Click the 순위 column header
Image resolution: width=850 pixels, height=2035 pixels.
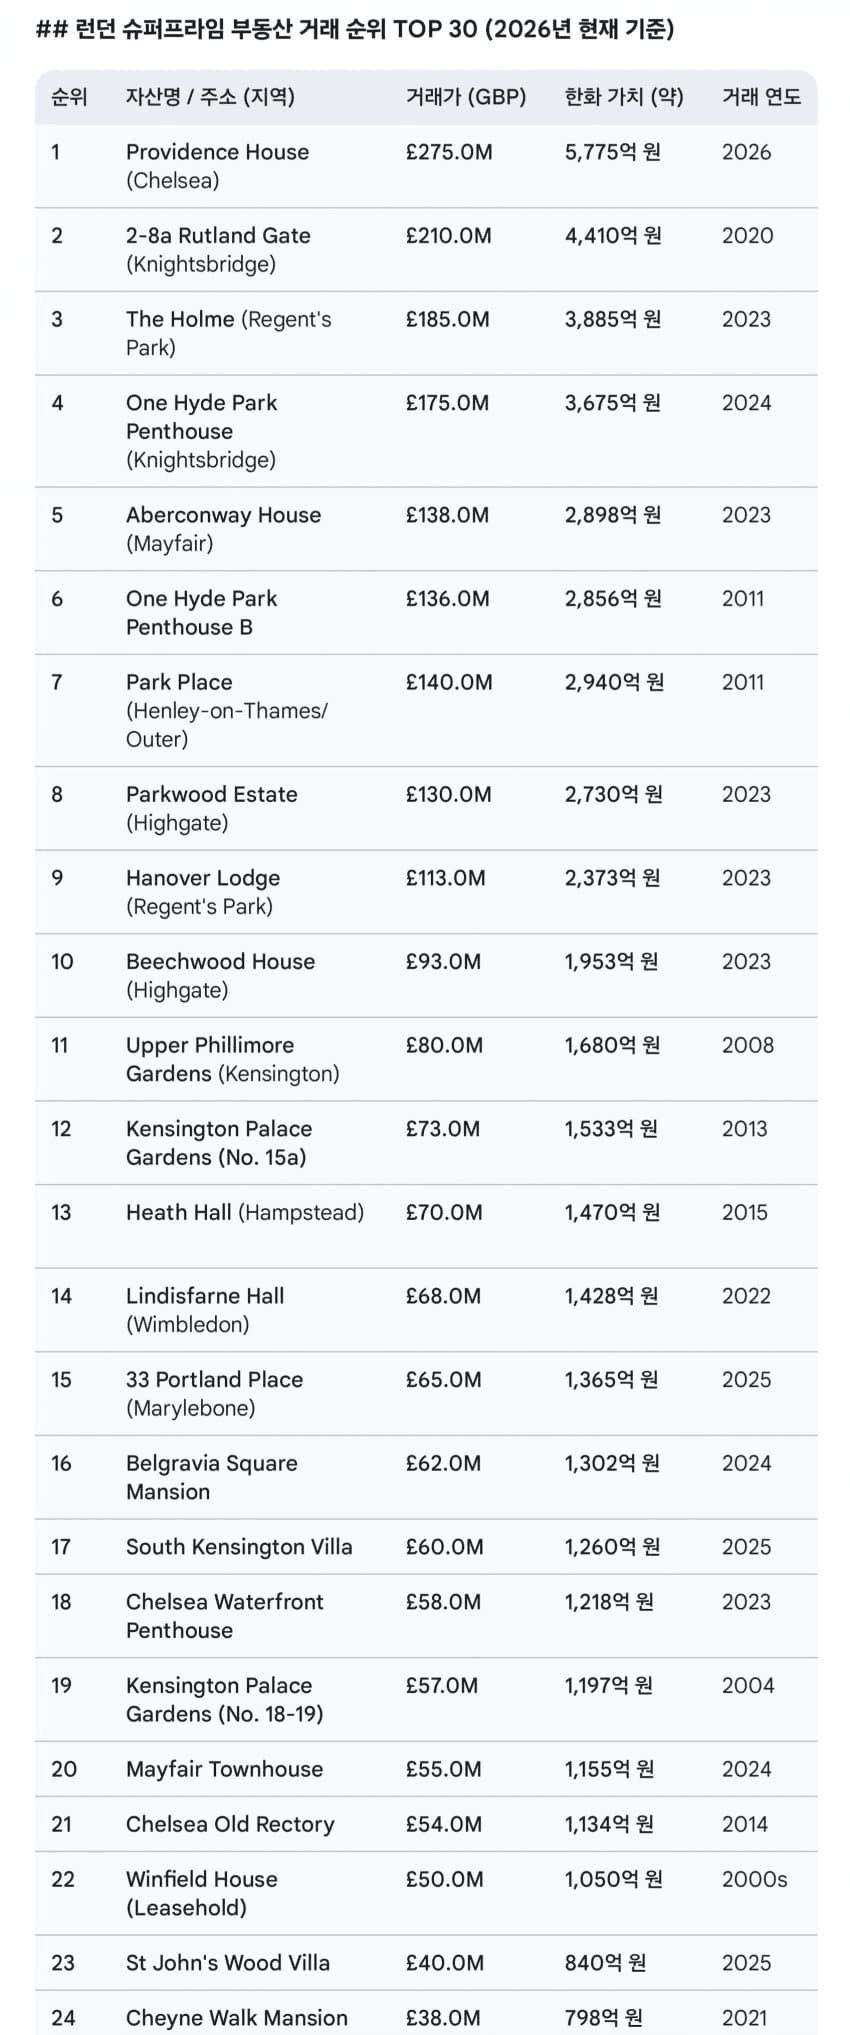(69, 97)
